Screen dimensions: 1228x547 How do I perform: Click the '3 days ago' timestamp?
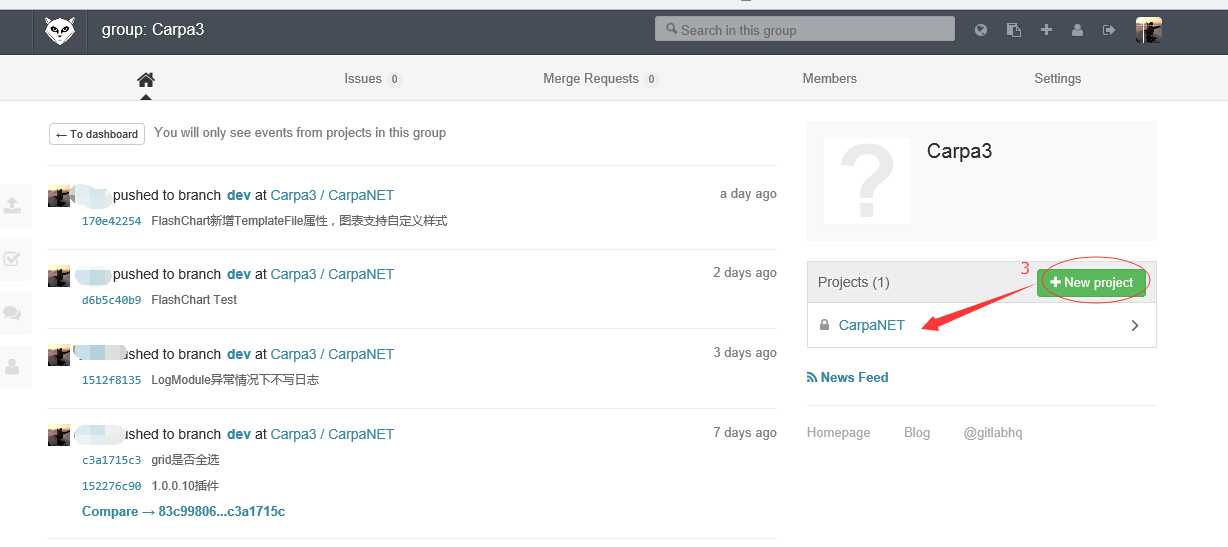[x=744, y=353]
